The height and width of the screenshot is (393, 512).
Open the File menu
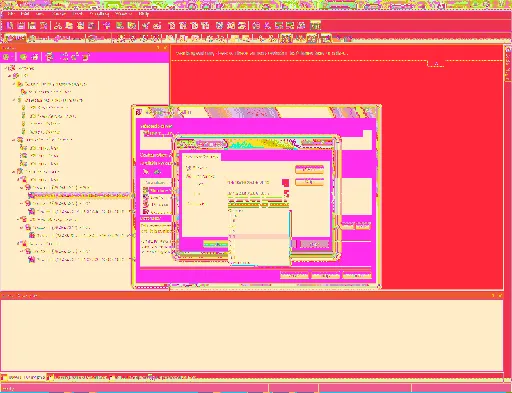click(11, 14)
